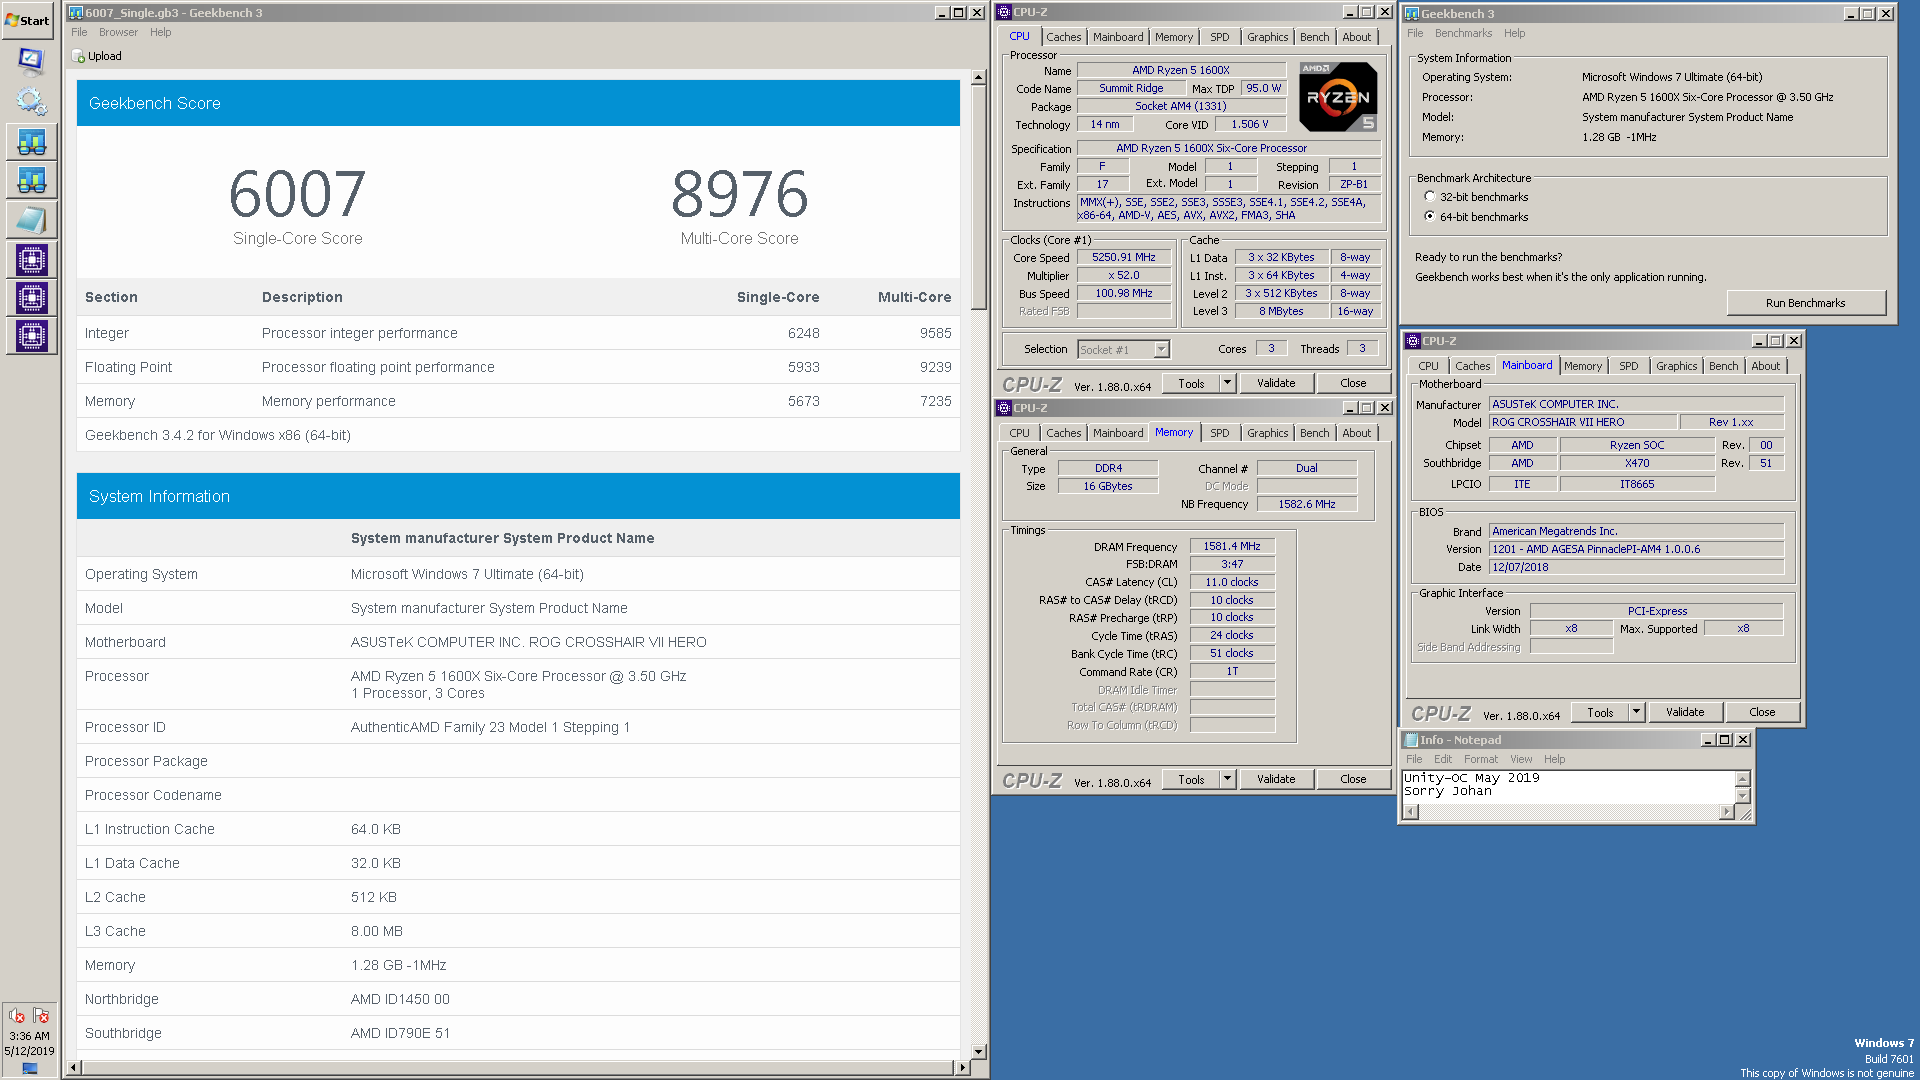Click Upload in the Geekbench result window
The height and width of the screenshot is (1080, 1920).
point(97,57)
